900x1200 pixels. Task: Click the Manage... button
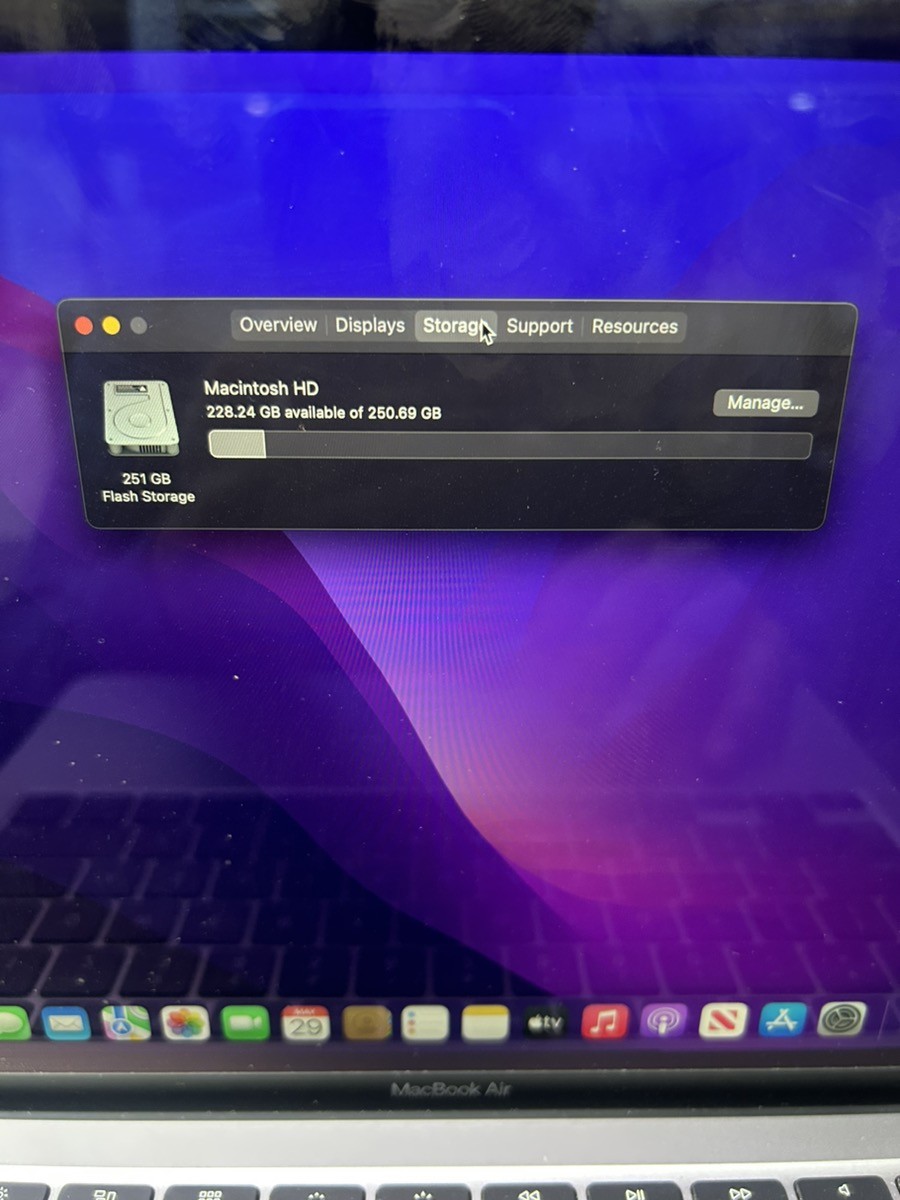766,403
